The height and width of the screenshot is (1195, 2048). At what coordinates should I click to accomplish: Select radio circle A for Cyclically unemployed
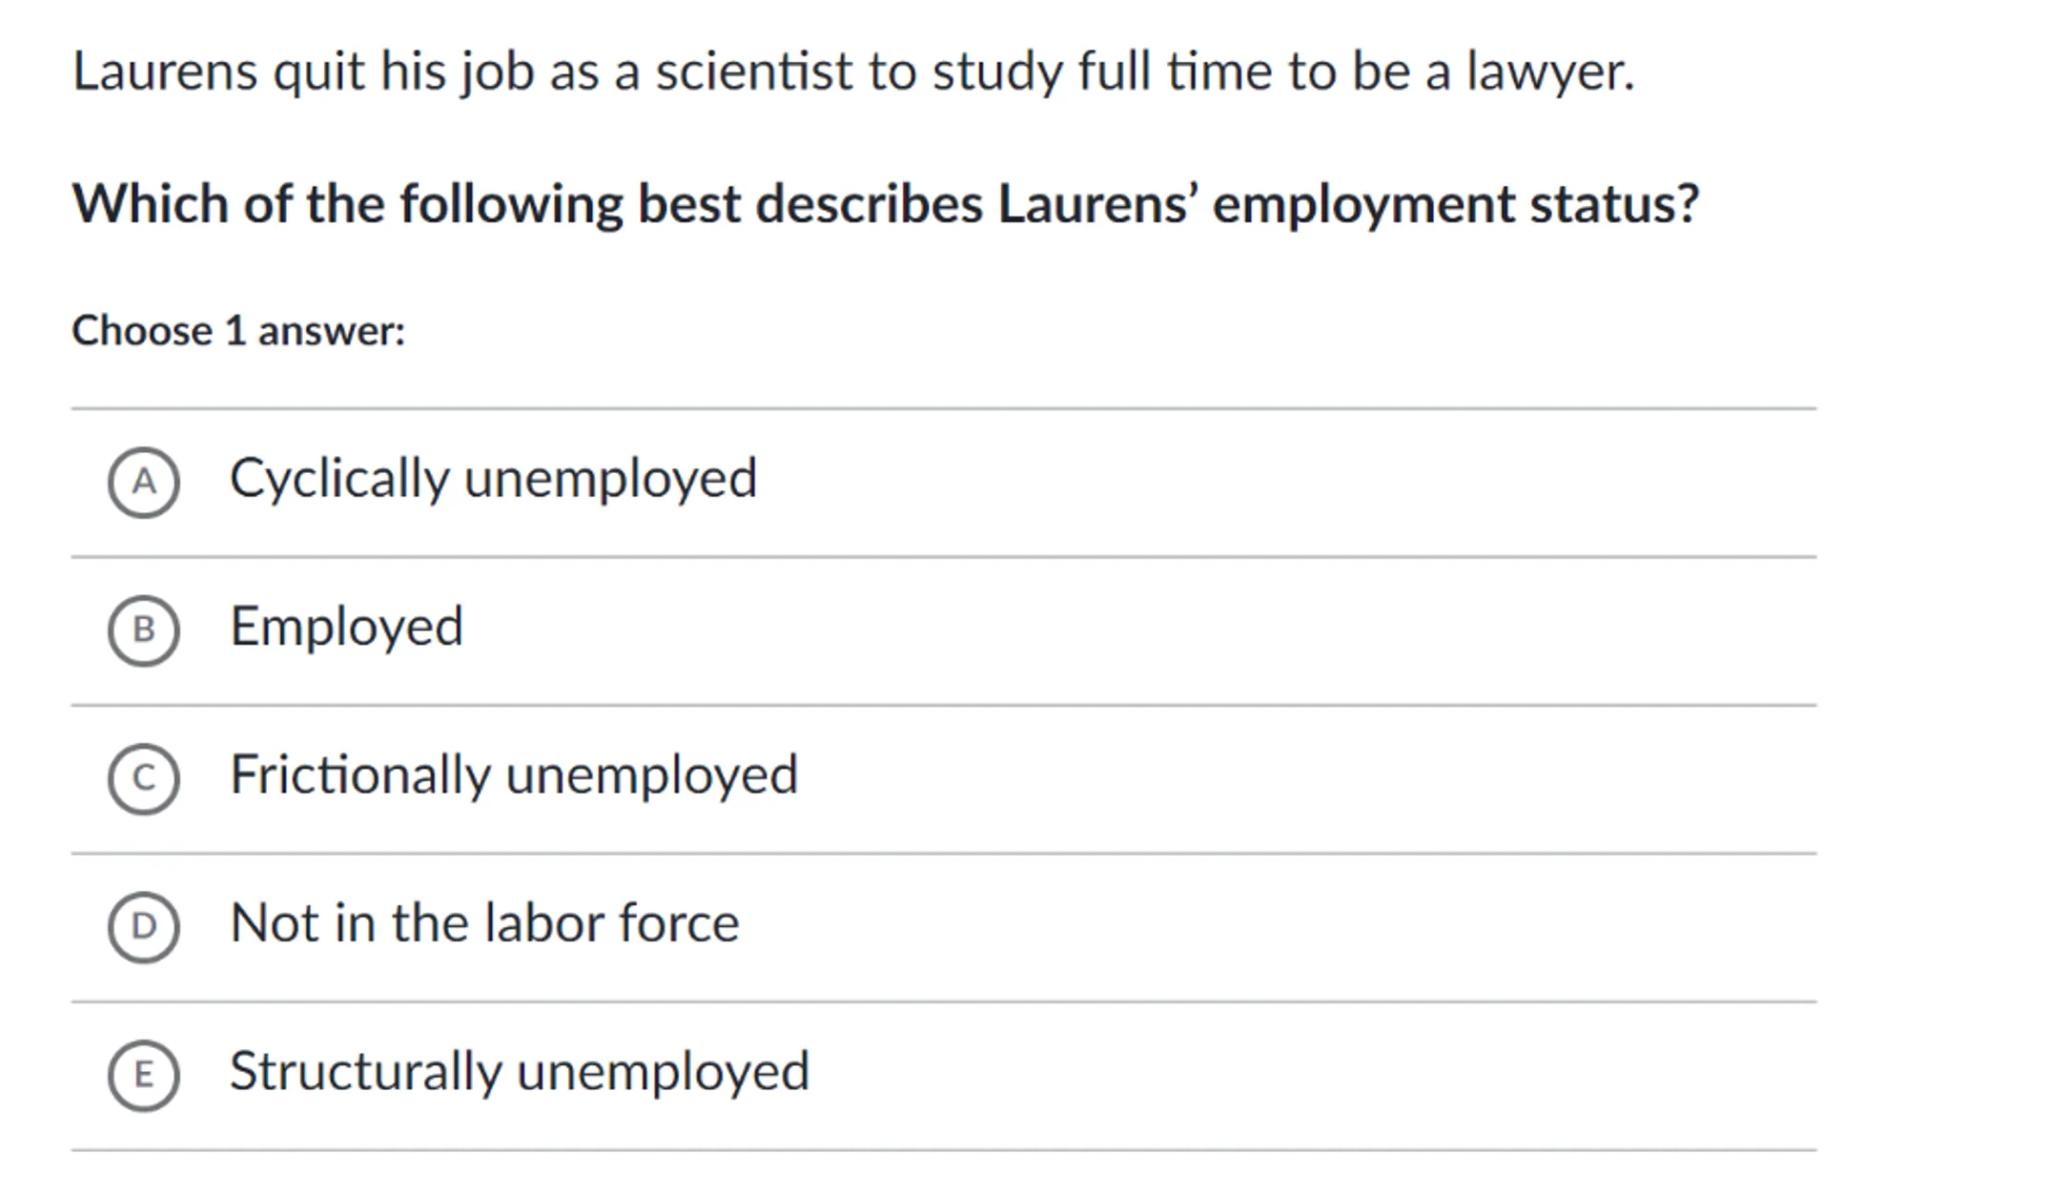[144, 482]
